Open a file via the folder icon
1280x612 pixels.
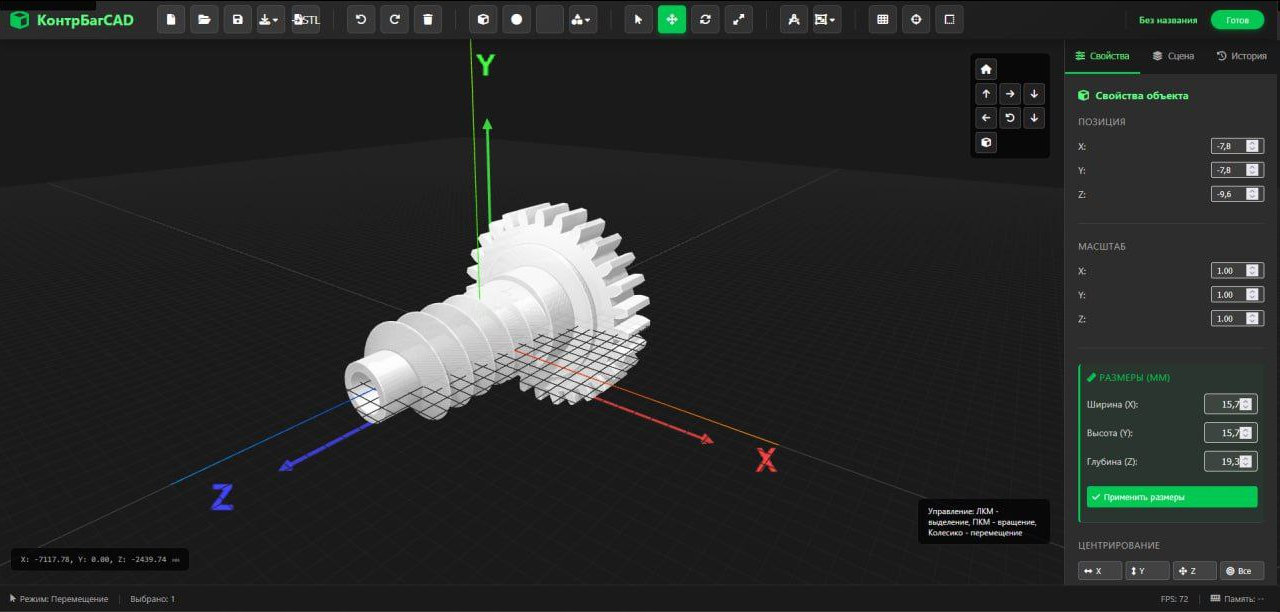pyautogui.click(x=204, y=19)
